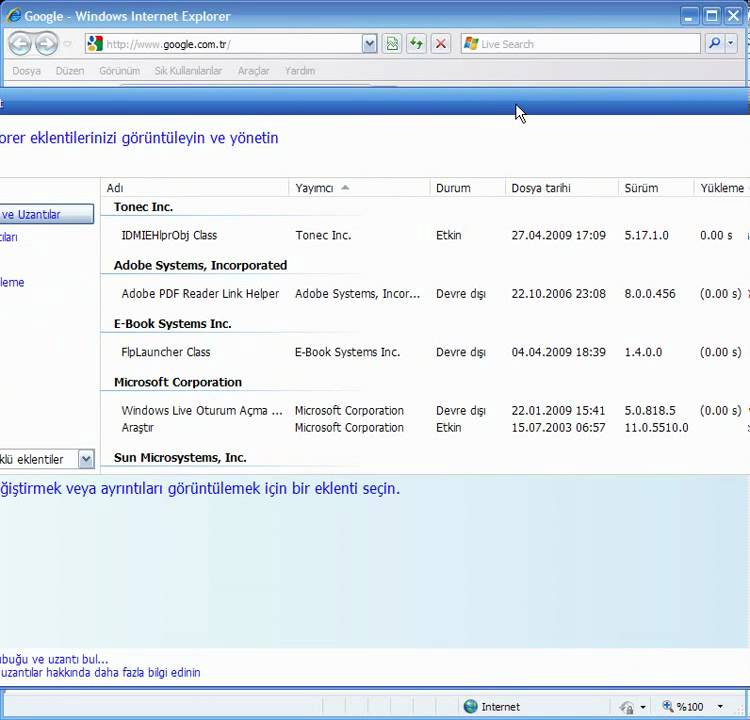Click the Internet Explorer logo in title bar
This screenshot has height=720, width=750.
[x=13, y=16]
